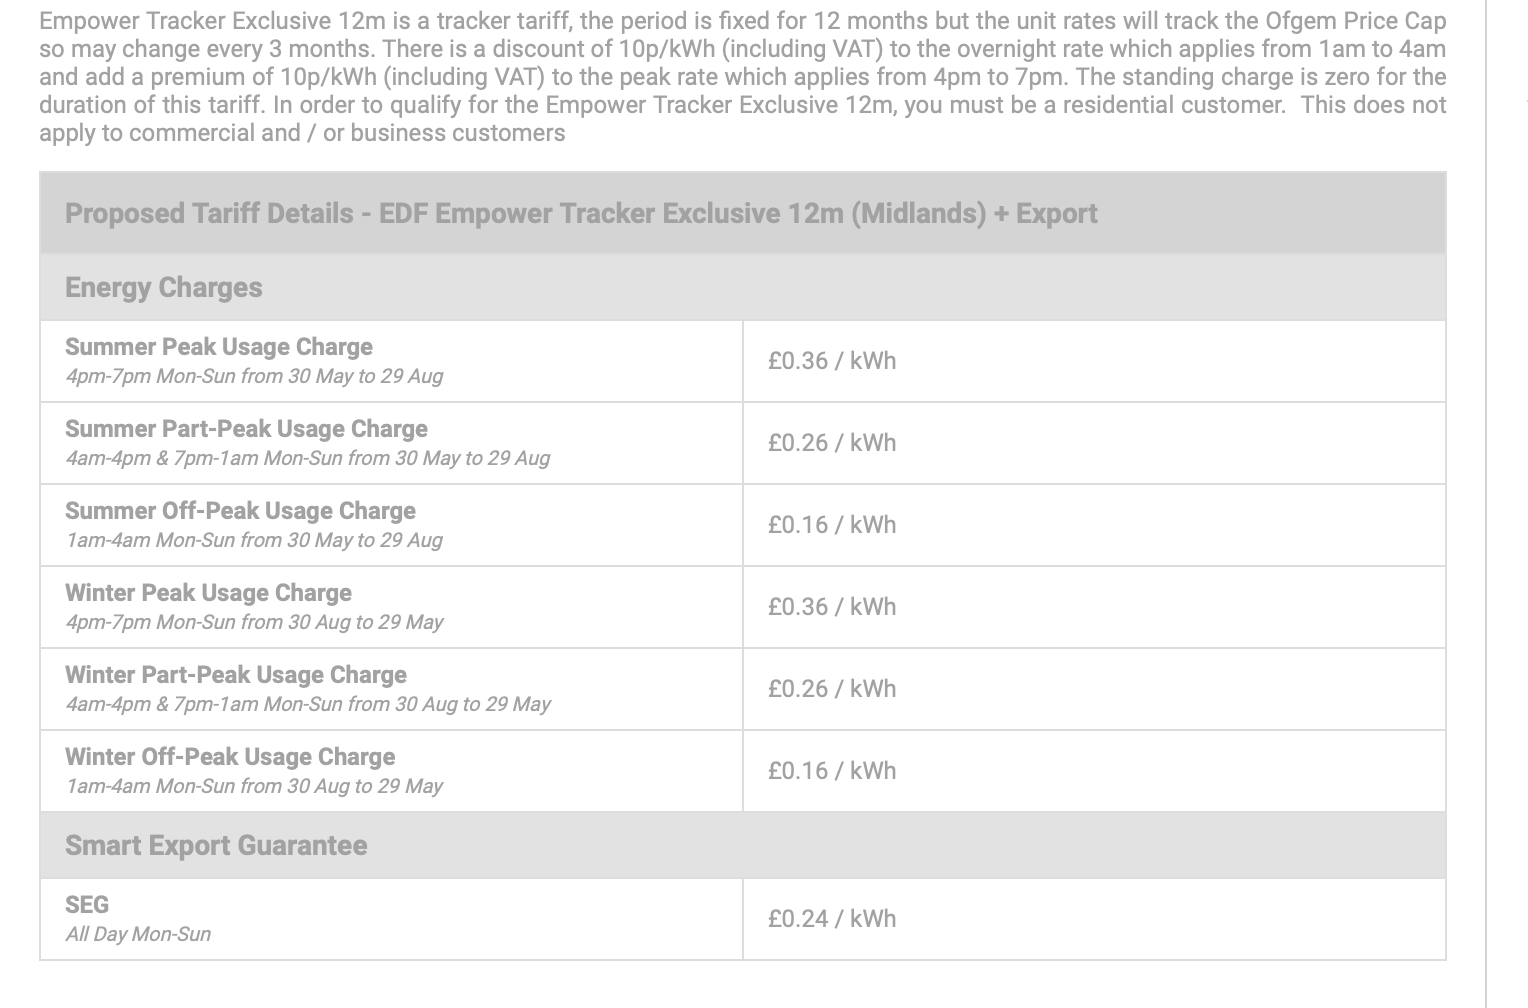Click the Winter Part-Peak £0.26 / kWh rate

click(x=832, y=689)
